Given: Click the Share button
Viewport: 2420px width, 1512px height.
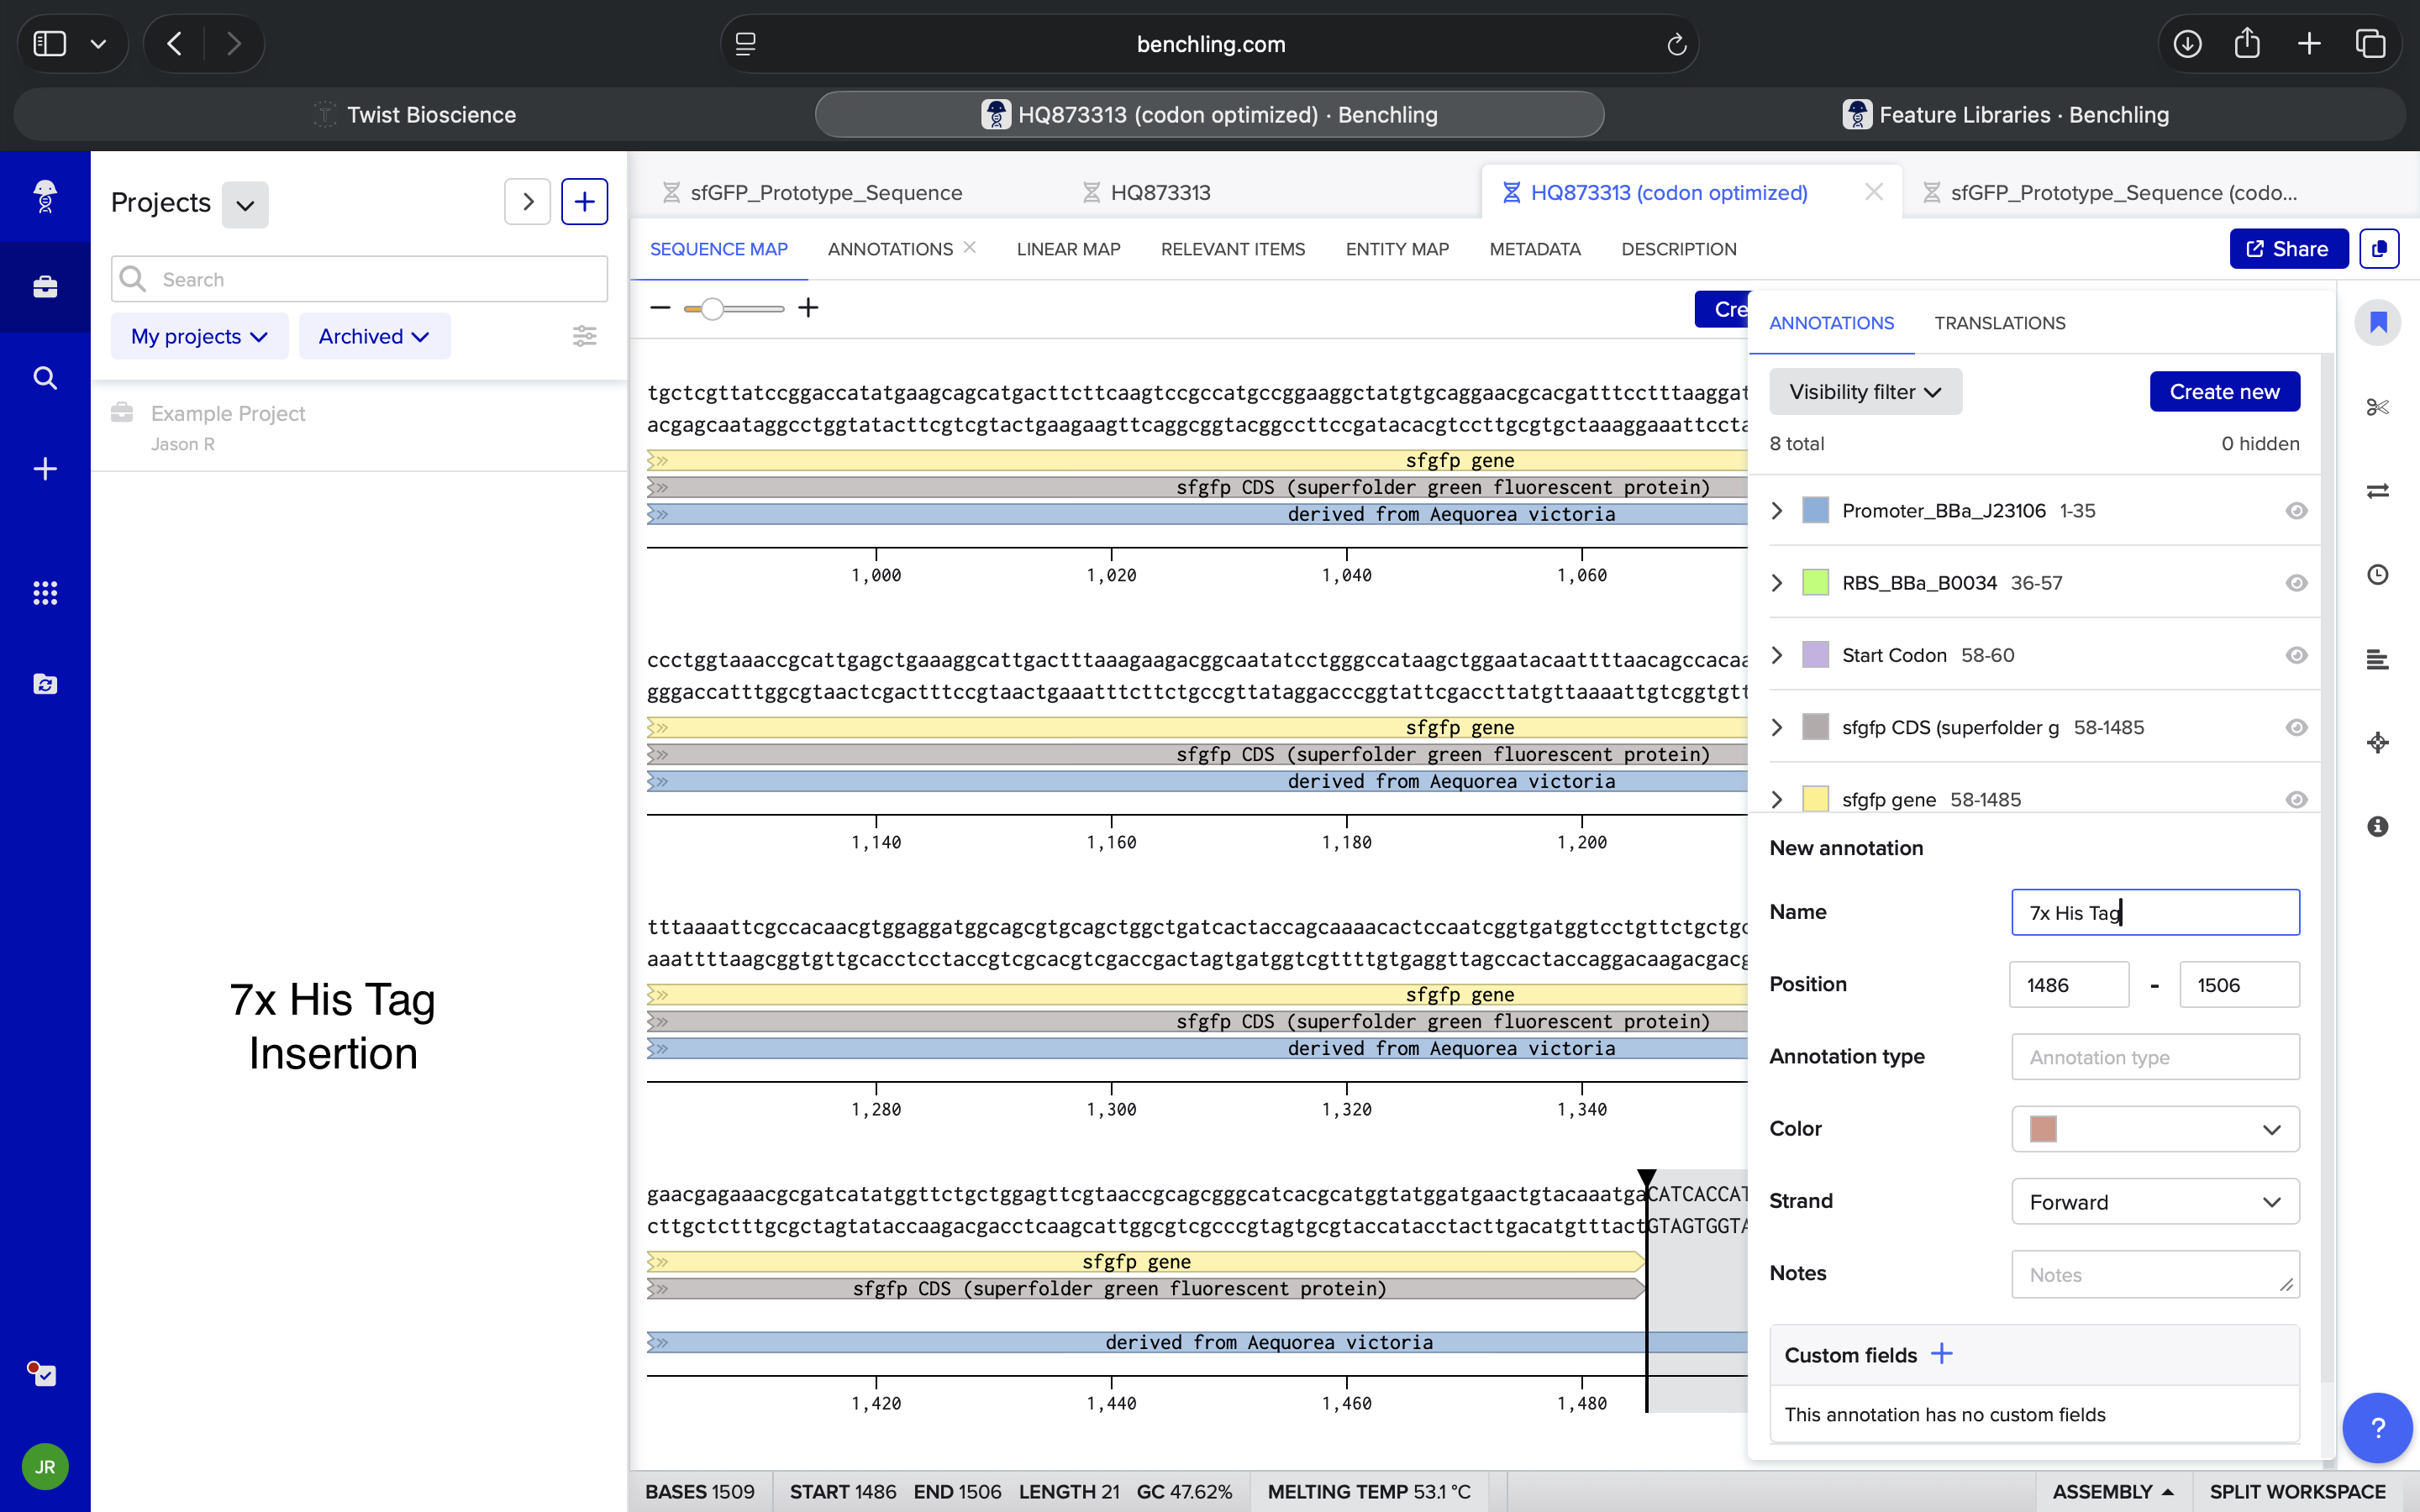Looking at the screenshot, I should pos(2288,249).
